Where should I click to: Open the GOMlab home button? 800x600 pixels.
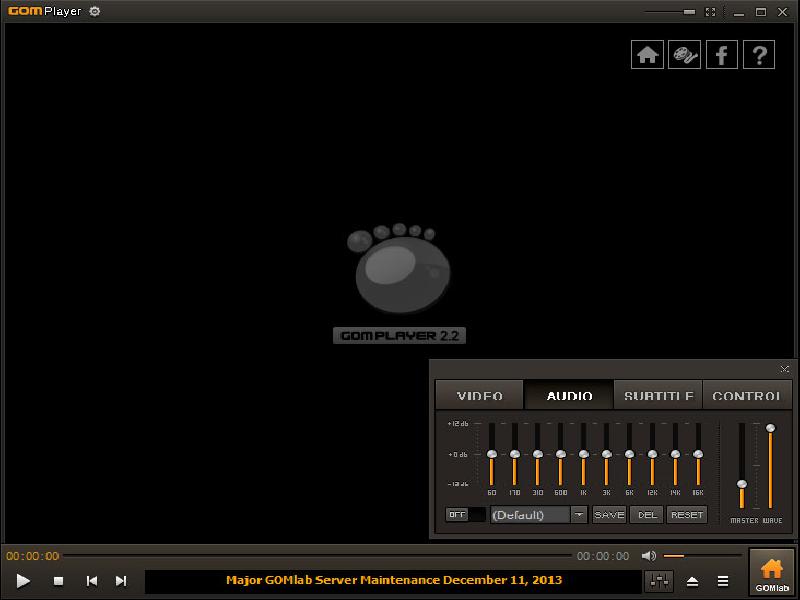pyautogui.click(x=771, y=573)
